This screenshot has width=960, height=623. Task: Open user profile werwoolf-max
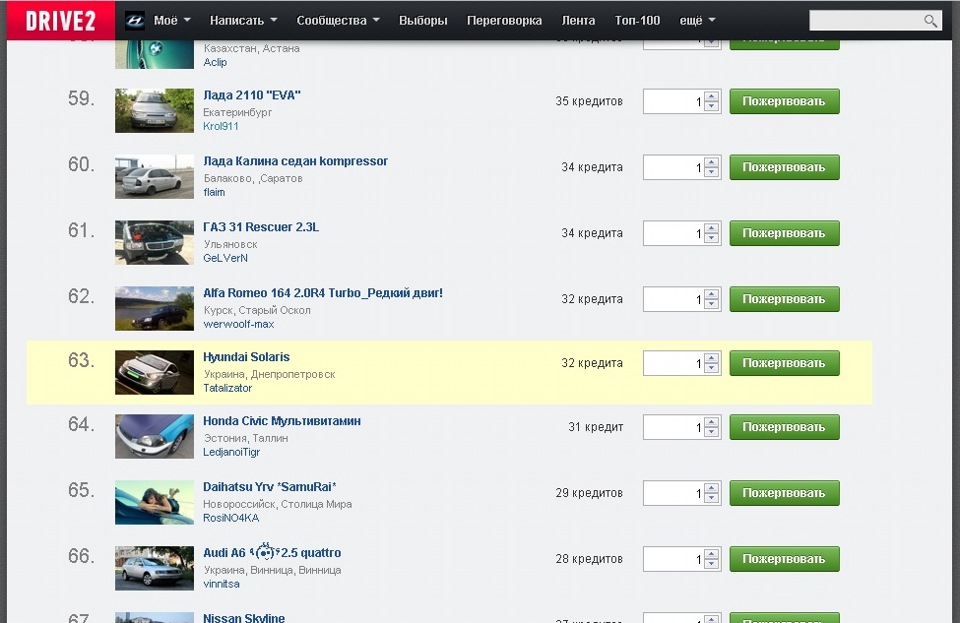click(x=238, y=324)
